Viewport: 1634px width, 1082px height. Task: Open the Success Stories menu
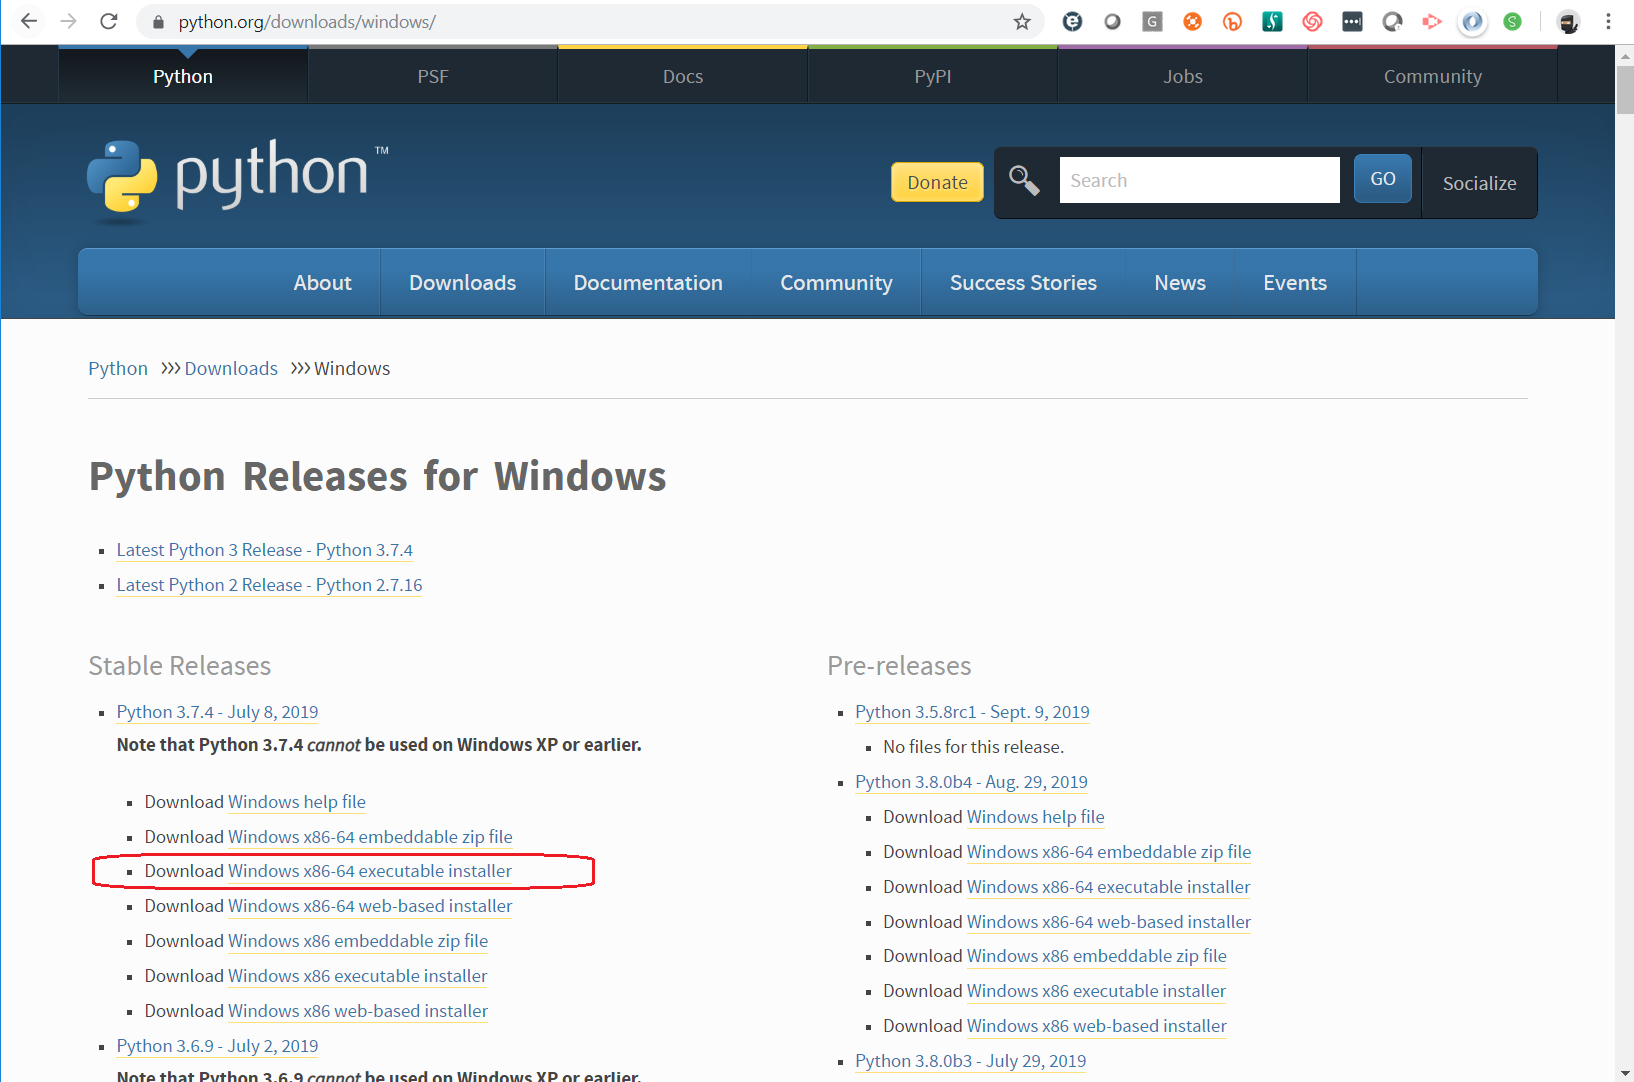coord(1023,283)
